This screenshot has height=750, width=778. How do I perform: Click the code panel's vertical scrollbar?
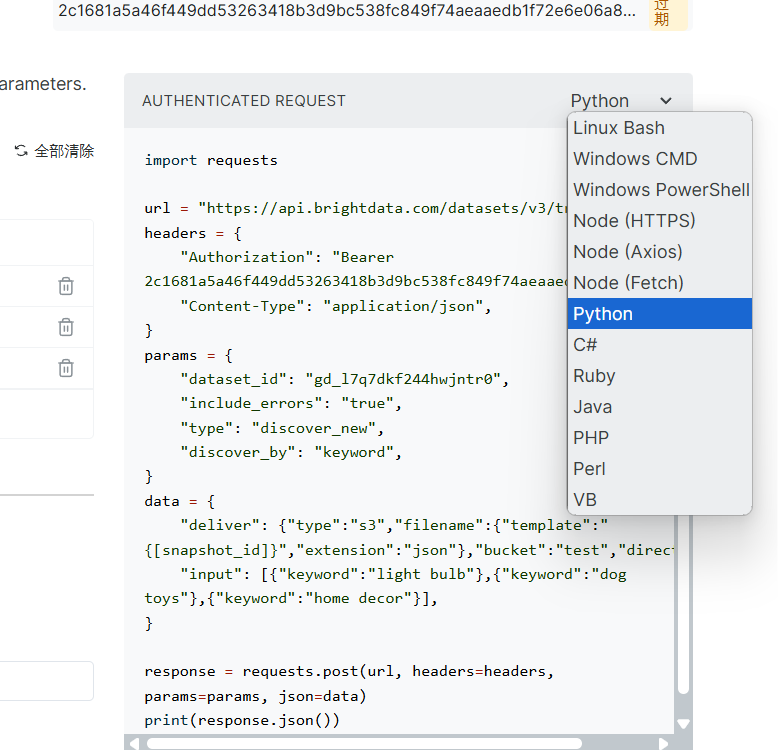pos(684,600)
